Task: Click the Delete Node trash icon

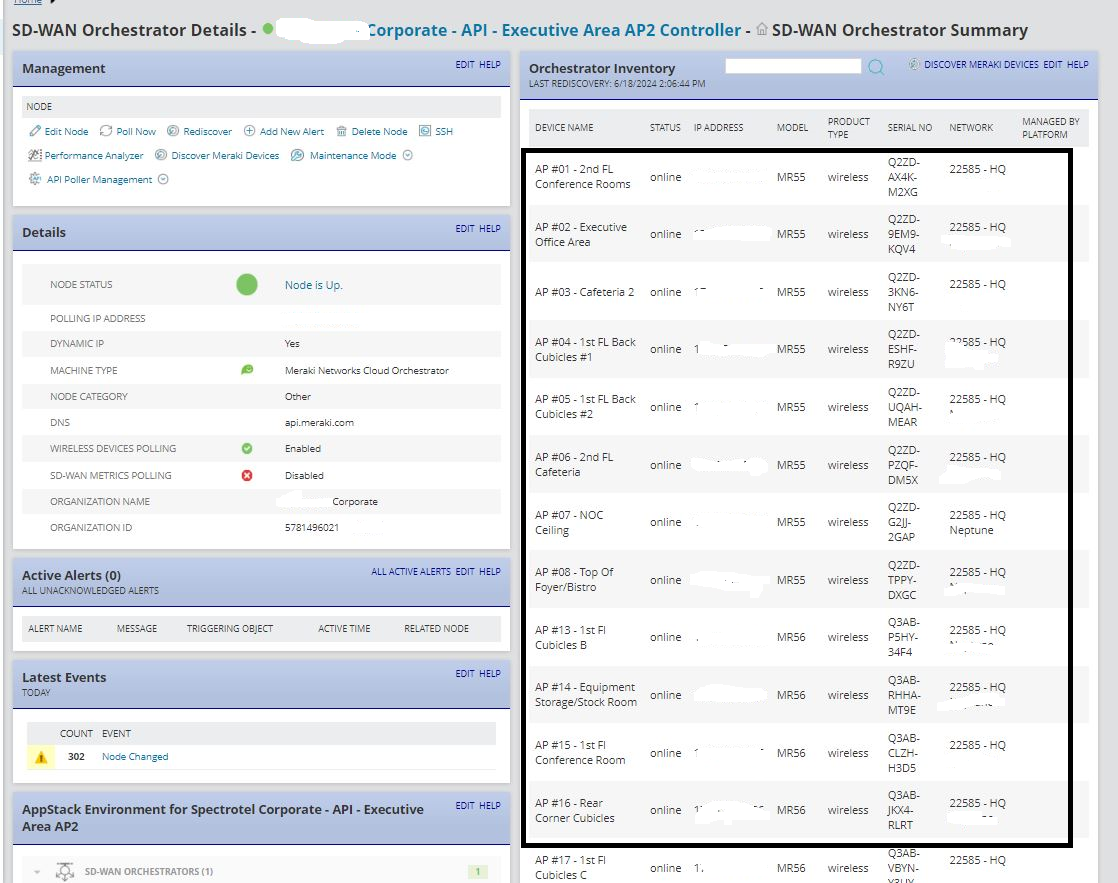Action: pyautogui.click(x=342, y=131)
